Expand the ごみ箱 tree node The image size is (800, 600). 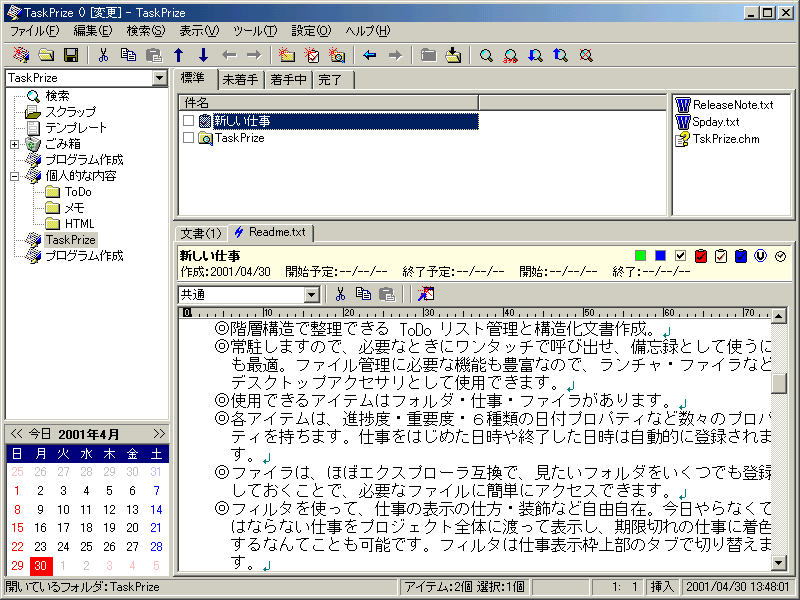click(14, 144)
